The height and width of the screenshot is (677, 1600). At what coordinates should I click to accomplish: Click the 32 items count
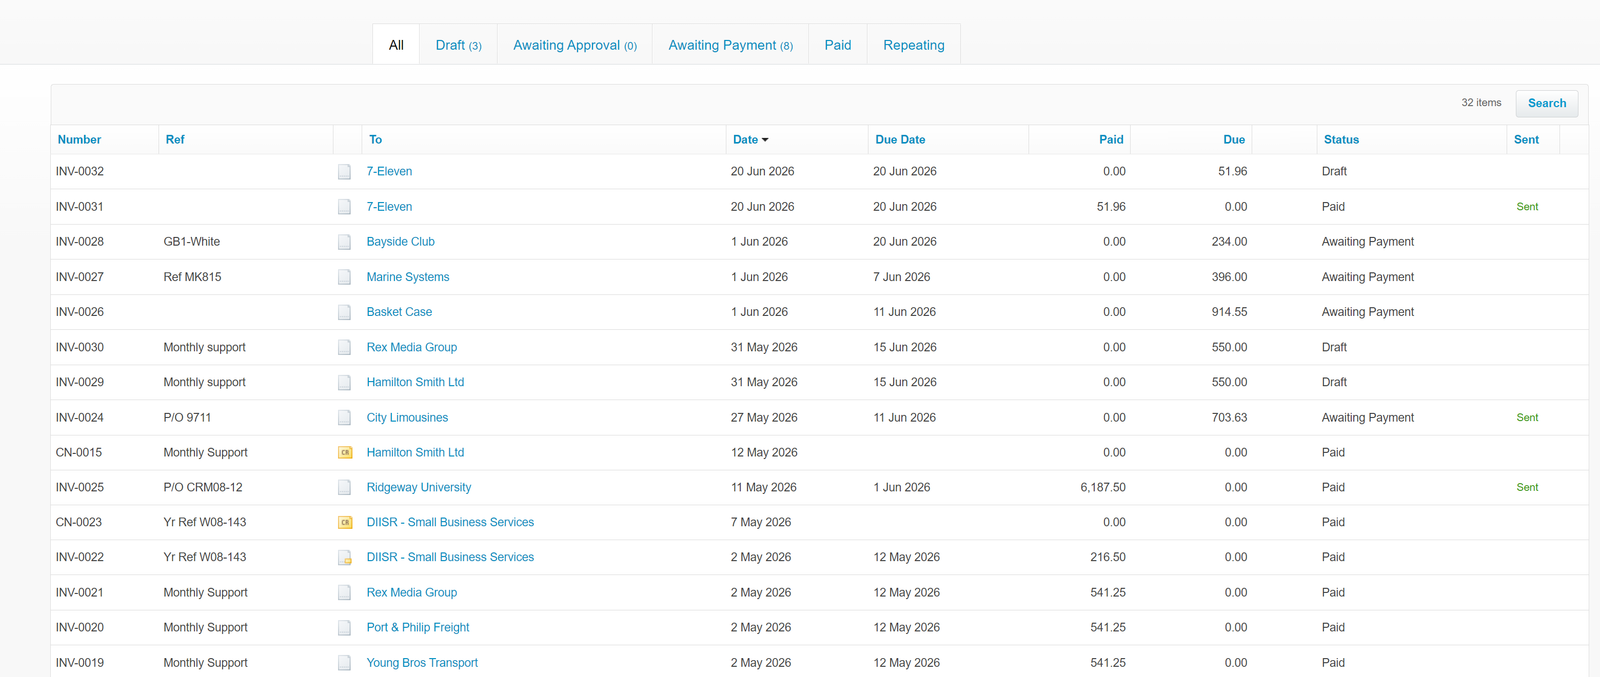[1481, 103]
